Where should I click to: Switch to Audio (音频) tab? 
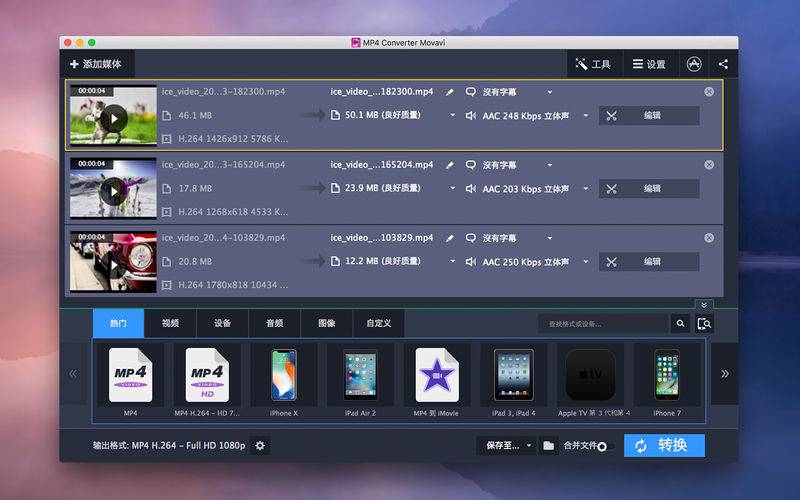(274, 323)
